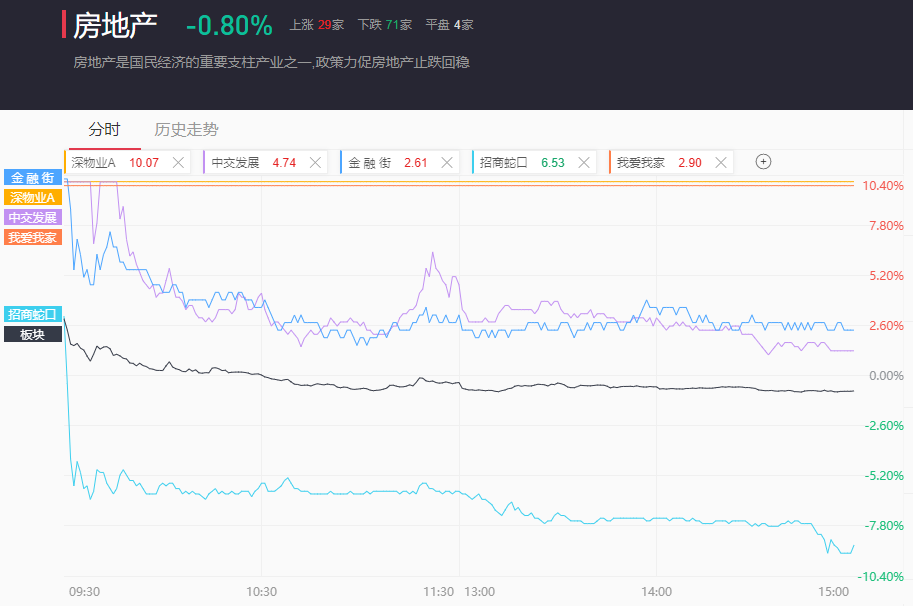The width and height of the screenshot is (913, 606).
Task: Toggle the 板块 dark legend label
Action: (33, 334)
